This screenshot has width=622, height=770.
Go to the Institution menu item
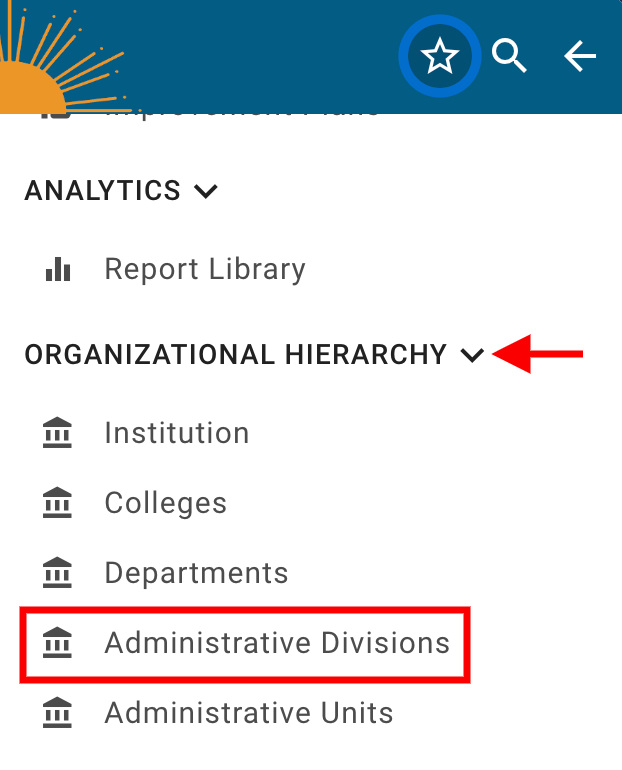click(x=177, y=433)
